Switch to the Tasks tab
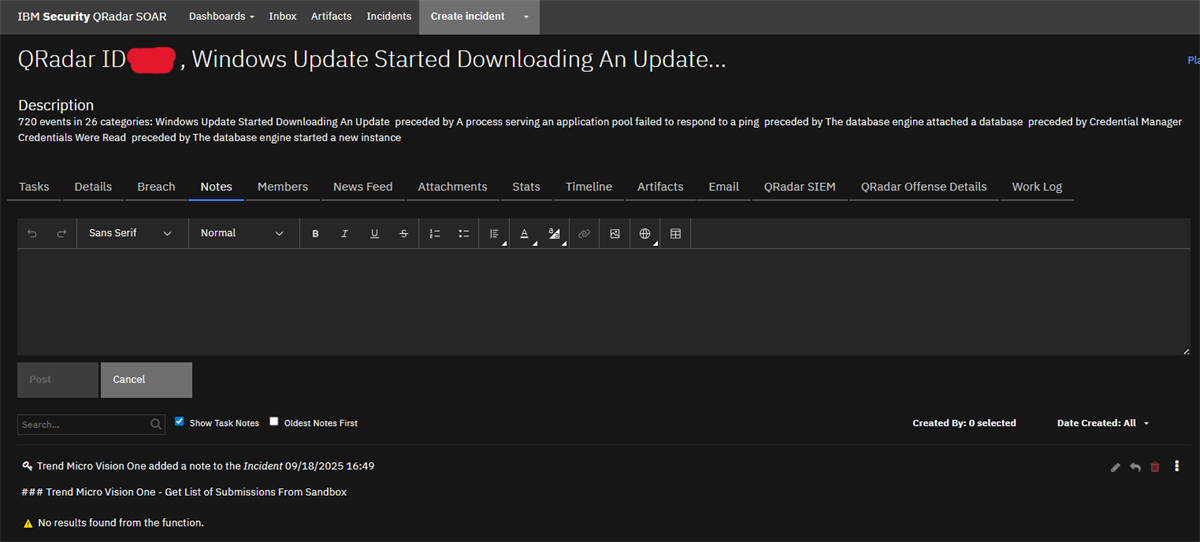Image resolution: width=1200 pixels, height=542 pixels. 34,187
